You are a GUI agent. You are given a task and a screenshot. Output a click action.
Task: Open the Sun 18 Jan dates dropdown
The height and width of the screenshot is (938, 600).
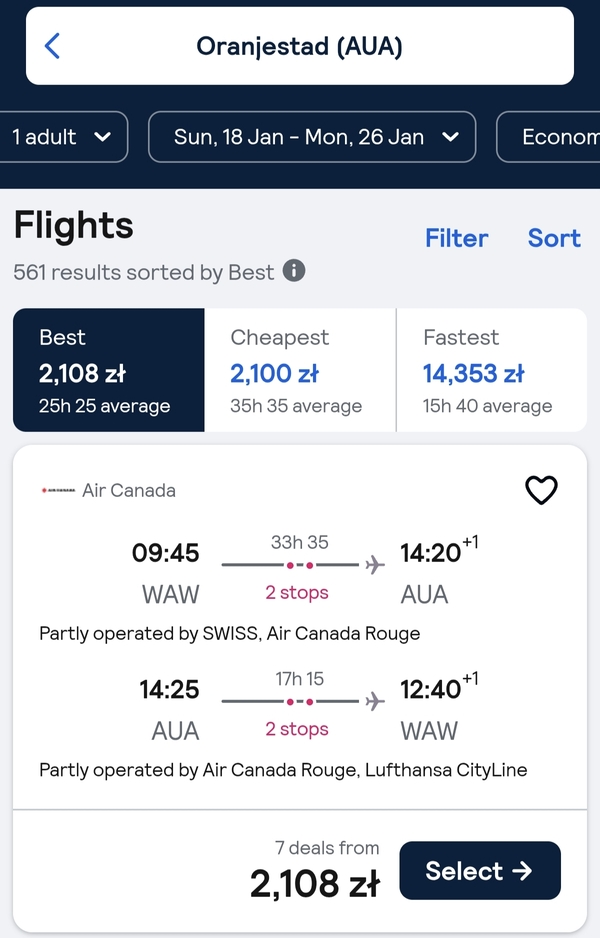click(x=312, y=137)
